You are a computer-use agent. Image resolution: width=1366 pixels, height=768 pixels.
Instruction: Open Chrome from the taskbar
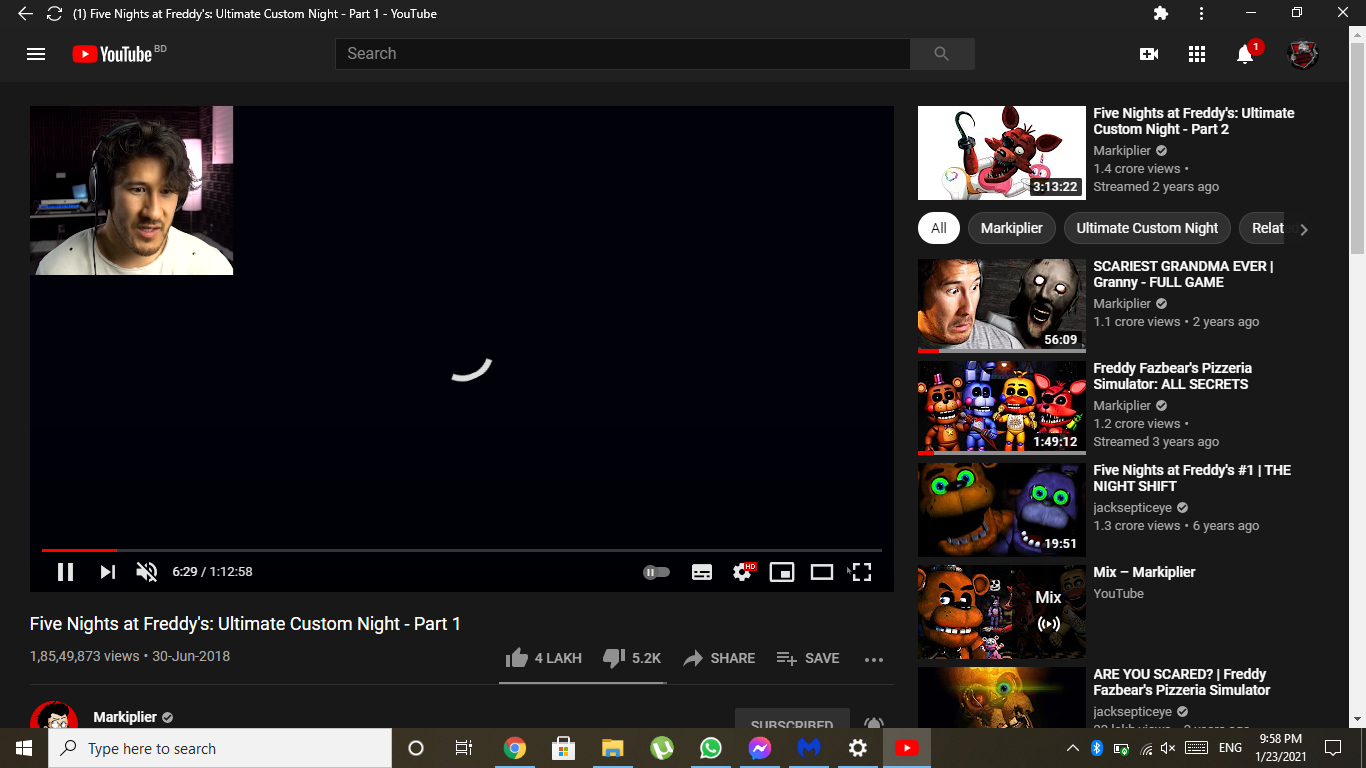click(515, 748)
